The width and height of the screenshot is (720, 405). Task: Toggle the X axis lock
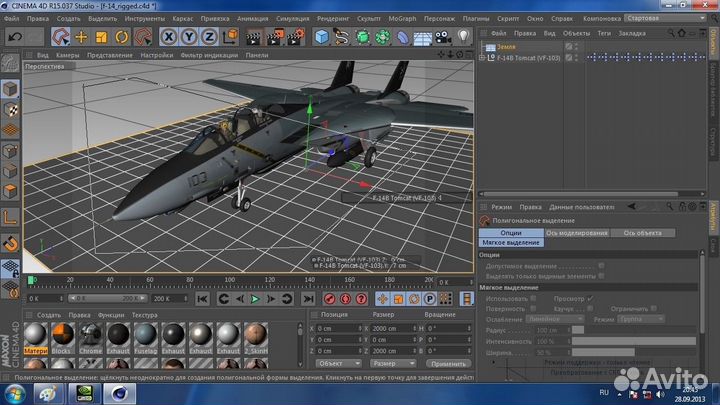169,37
